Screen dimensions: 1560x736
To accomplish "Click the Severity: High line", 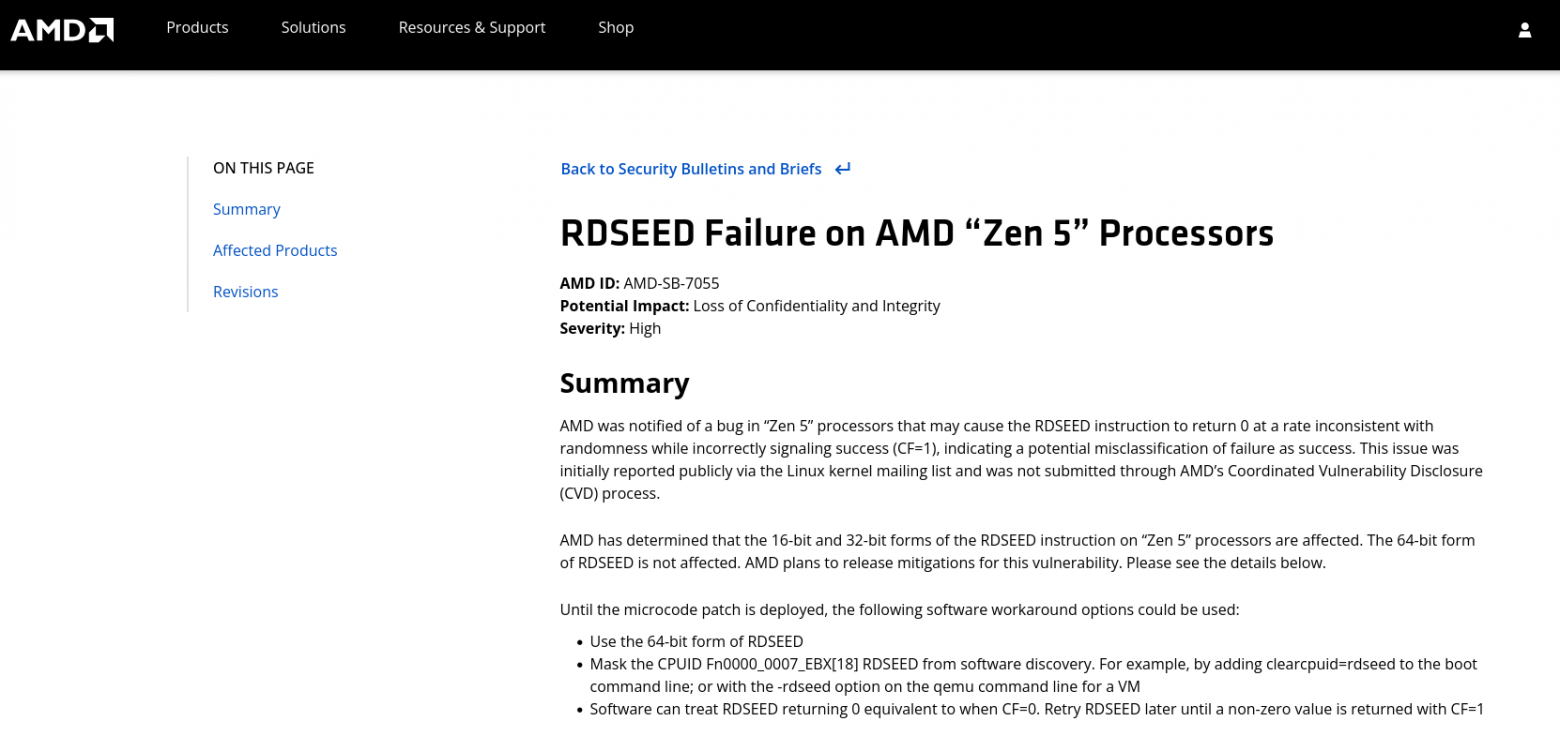I will point(610,328).
